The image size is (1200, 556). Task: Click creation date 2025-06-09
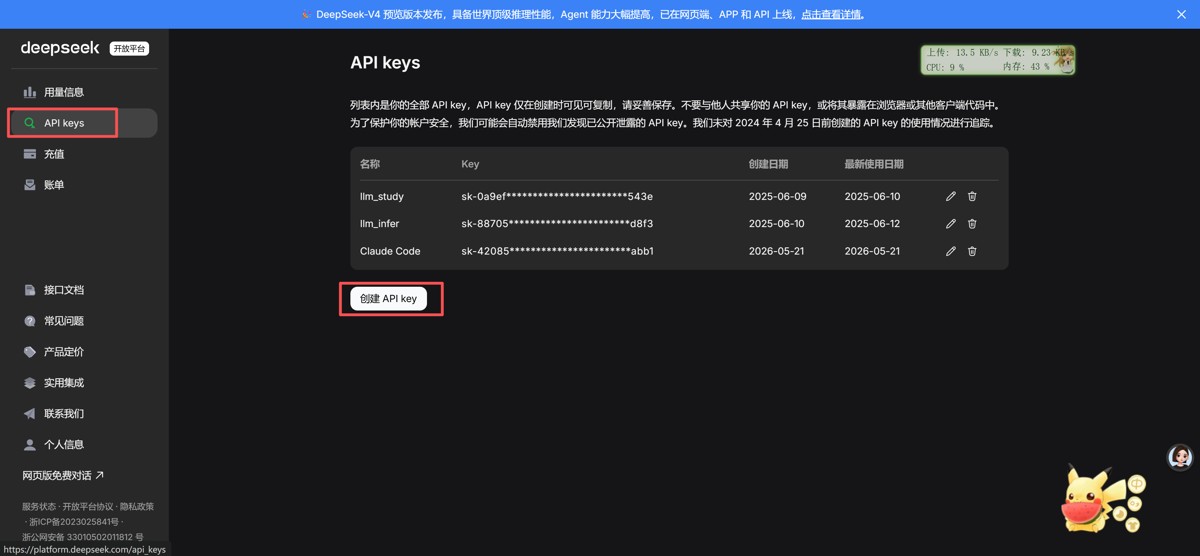pos(777,197)
